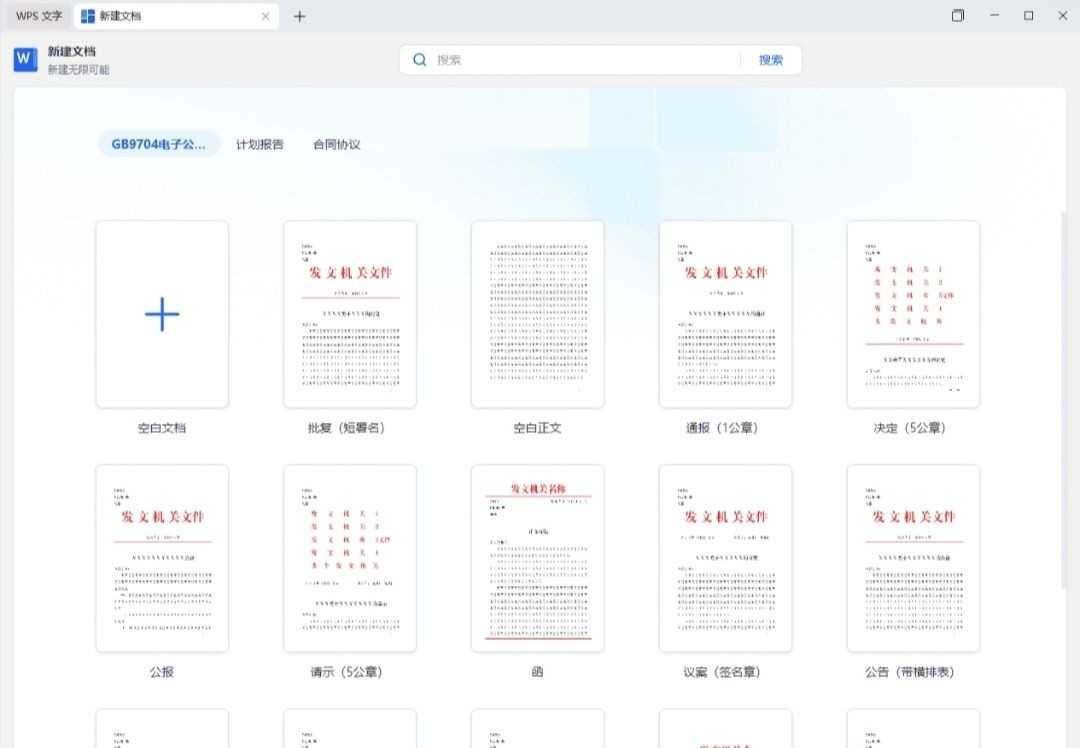Open the 批复（短署名） template
Image resolution: width=1080 pixels, height=748 pixels.
tap(350, 314)
